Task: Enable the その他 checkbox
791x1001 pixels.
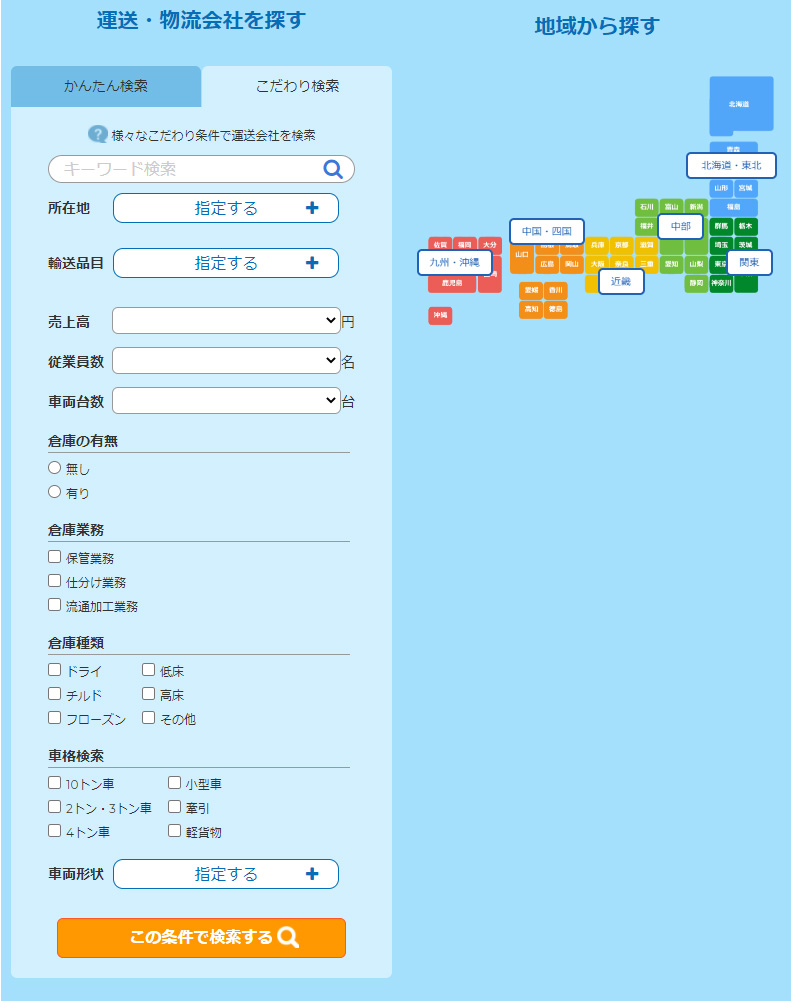Action: 148,718
